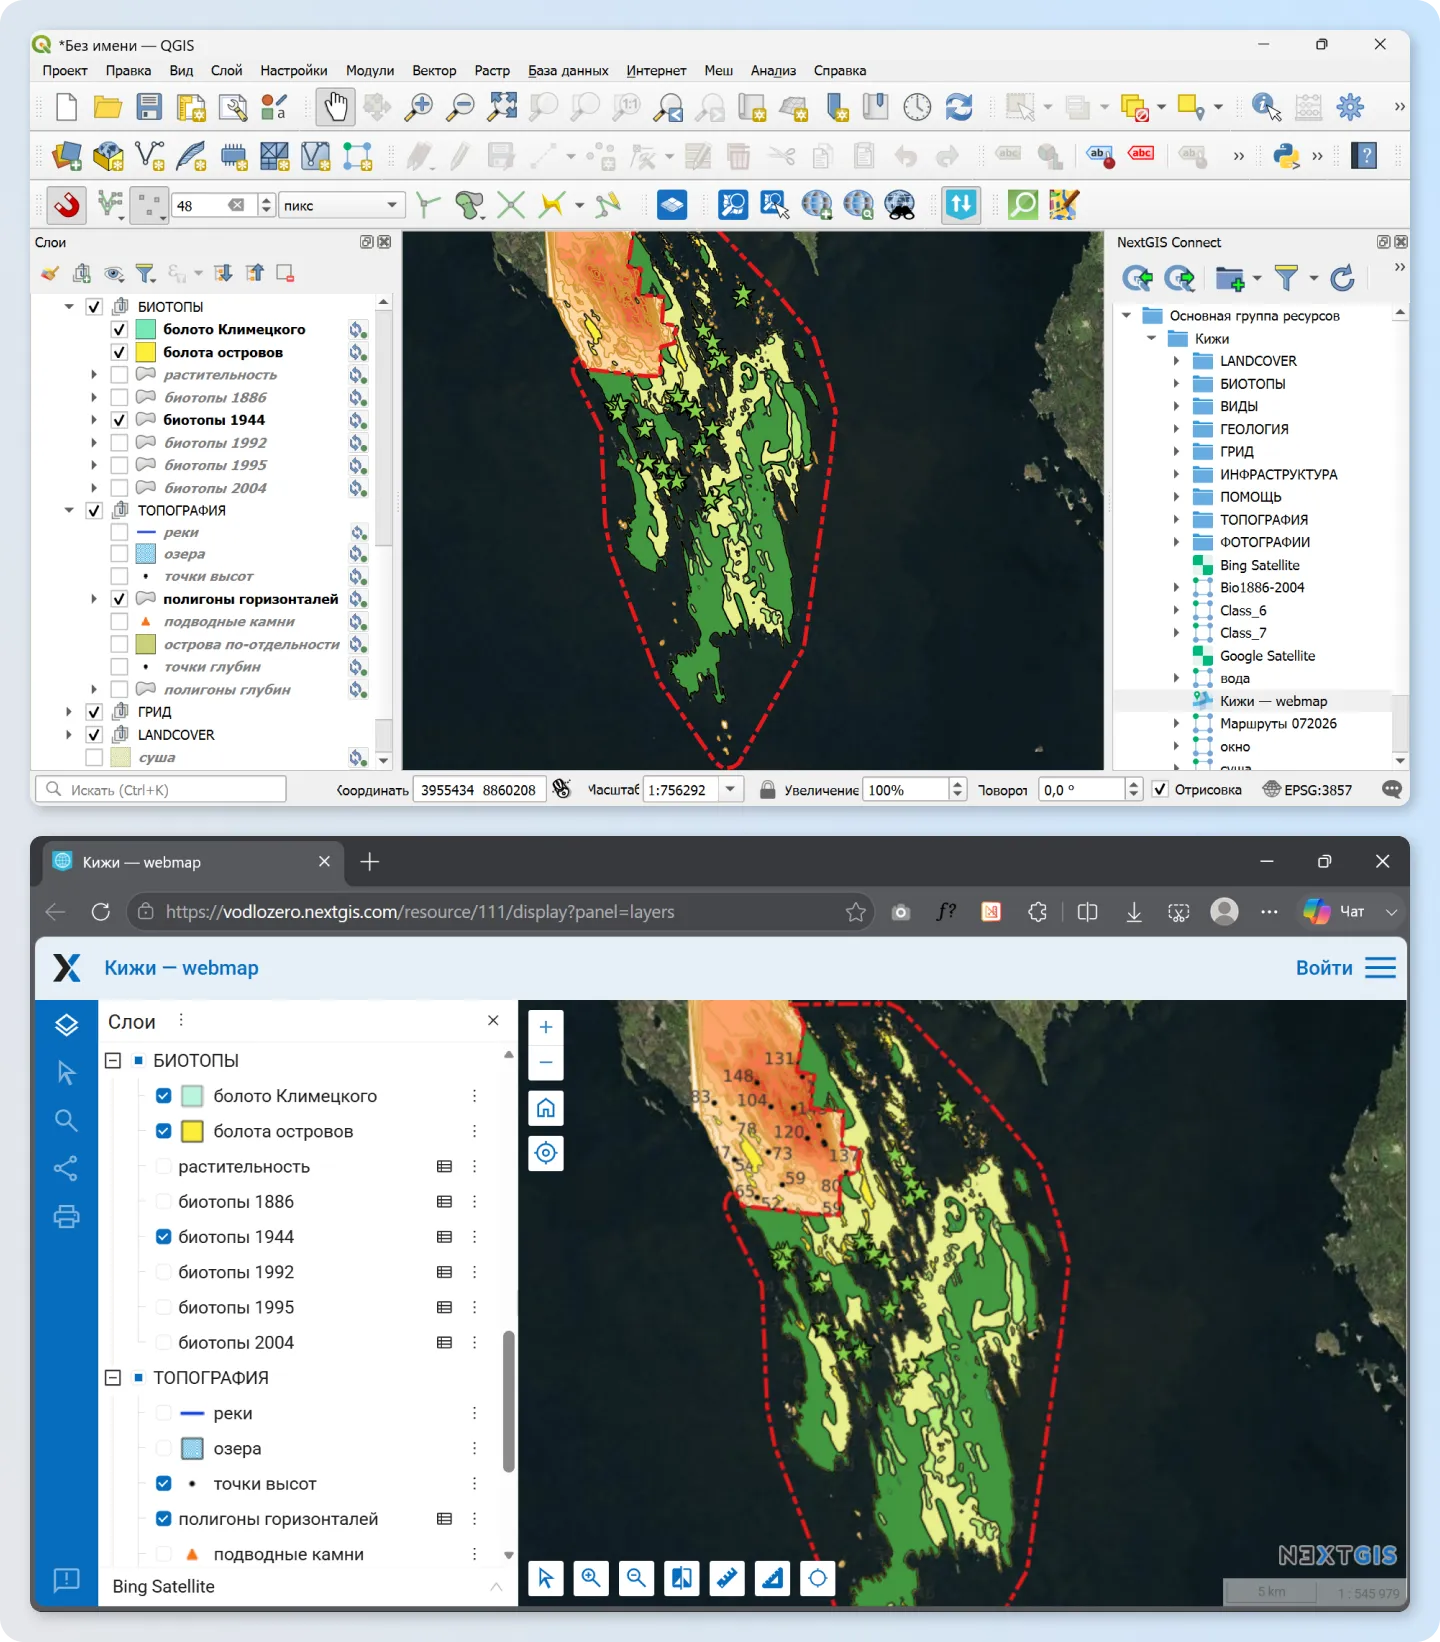The height and width of the screenshot is (1642, 1440).
Task: Click the Zoom In magnifier in QGIS toolbar
Action: coord(418,107)
